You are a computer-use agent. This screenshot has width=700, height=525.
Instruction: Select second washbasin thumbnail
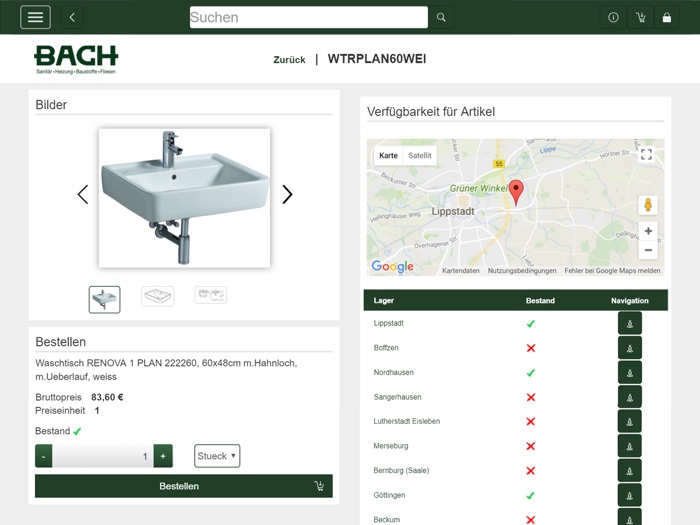[158, 296]
